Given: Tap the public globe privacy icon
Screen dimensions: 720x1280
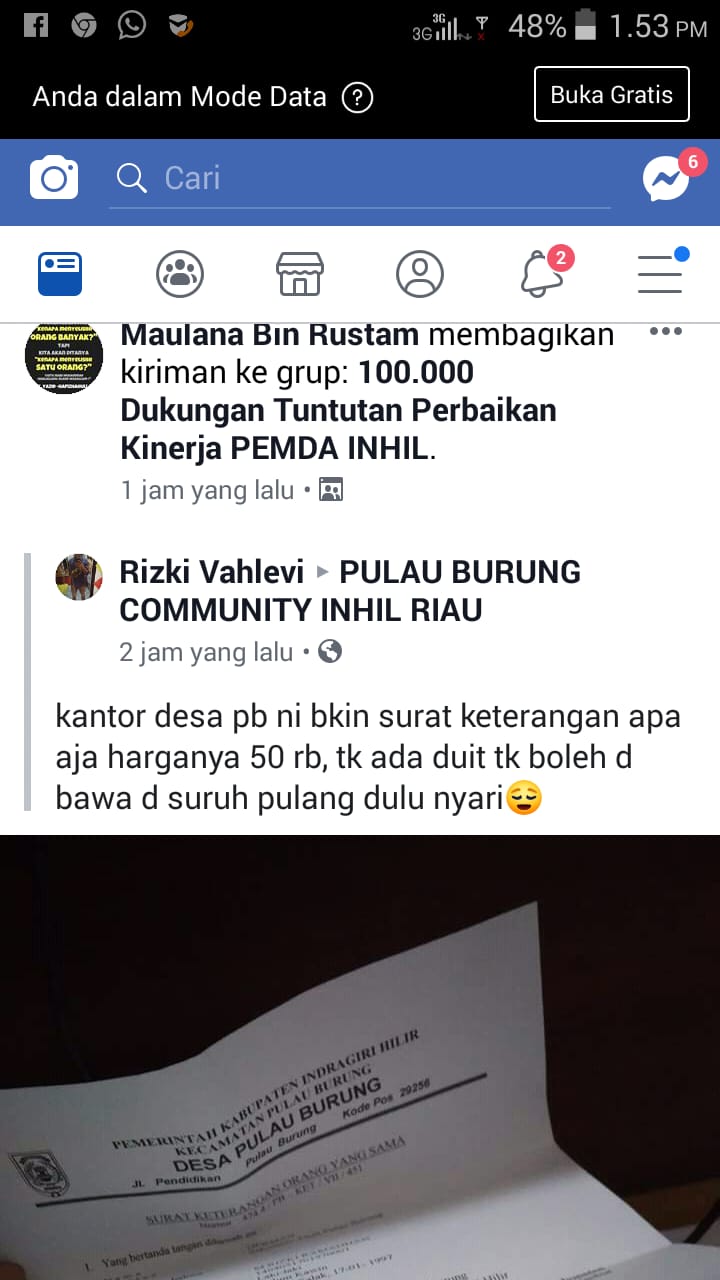Looking at the screenshot, I should [x=330, y=652].
